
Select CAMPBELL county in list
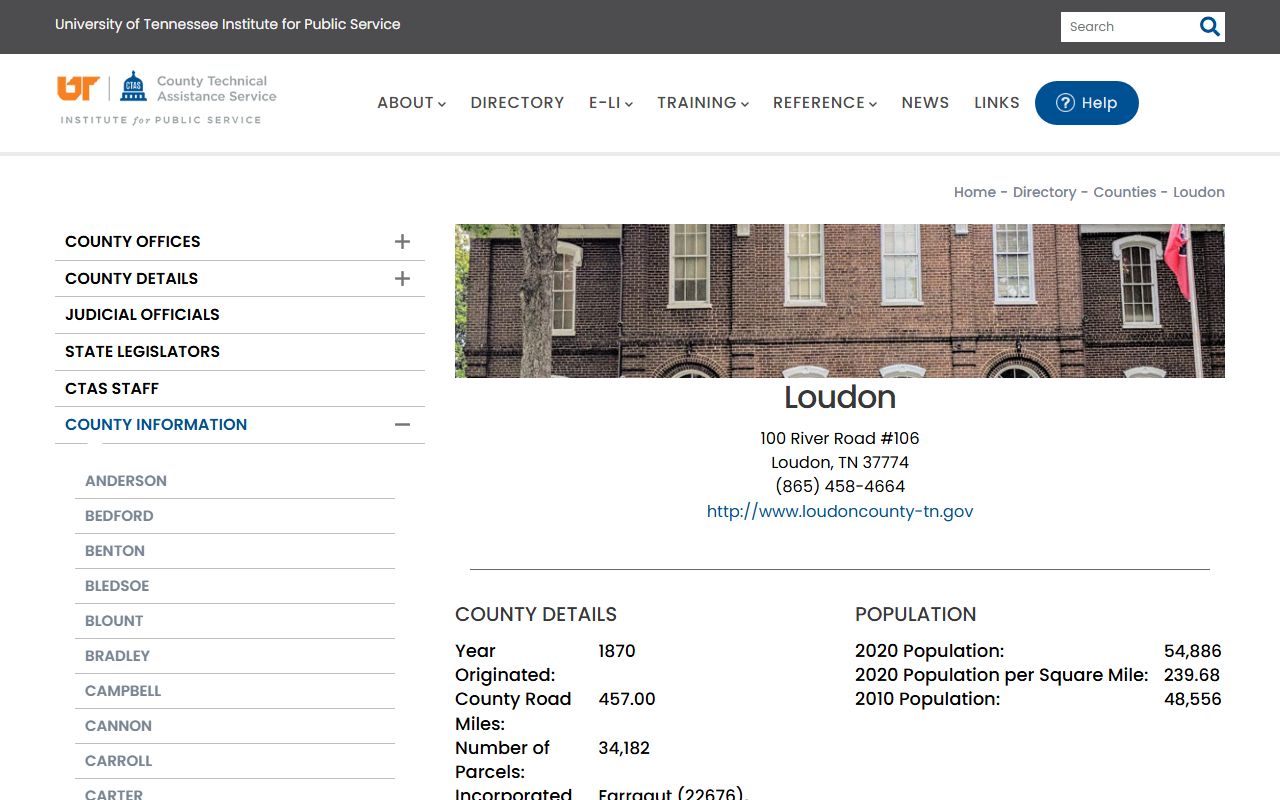(x=123, y=691)
